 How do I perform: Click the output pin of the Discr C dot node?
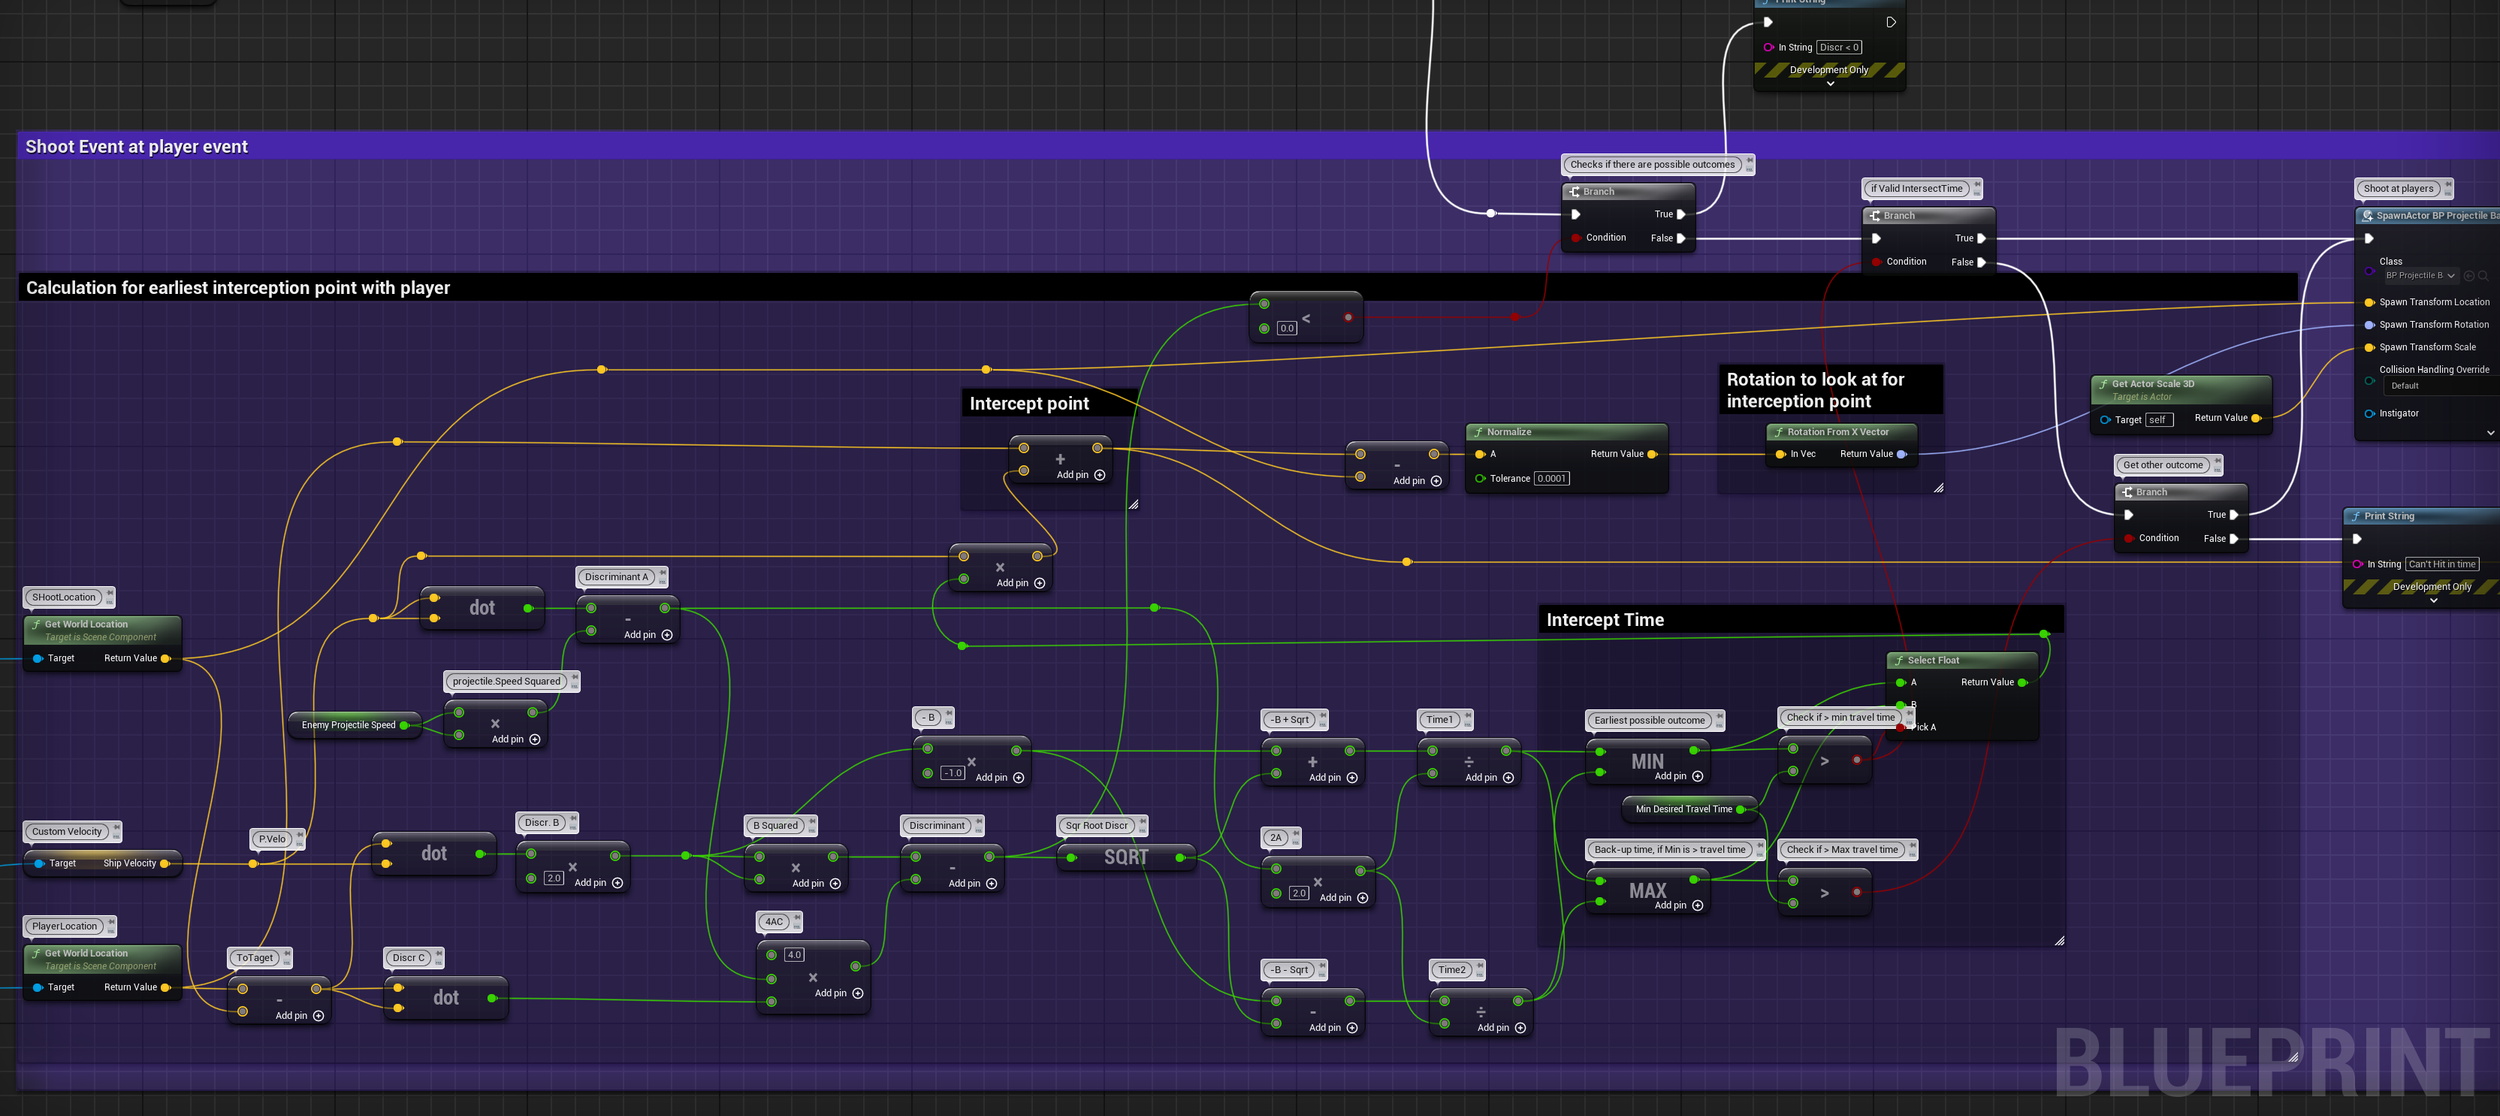(492, 998)
